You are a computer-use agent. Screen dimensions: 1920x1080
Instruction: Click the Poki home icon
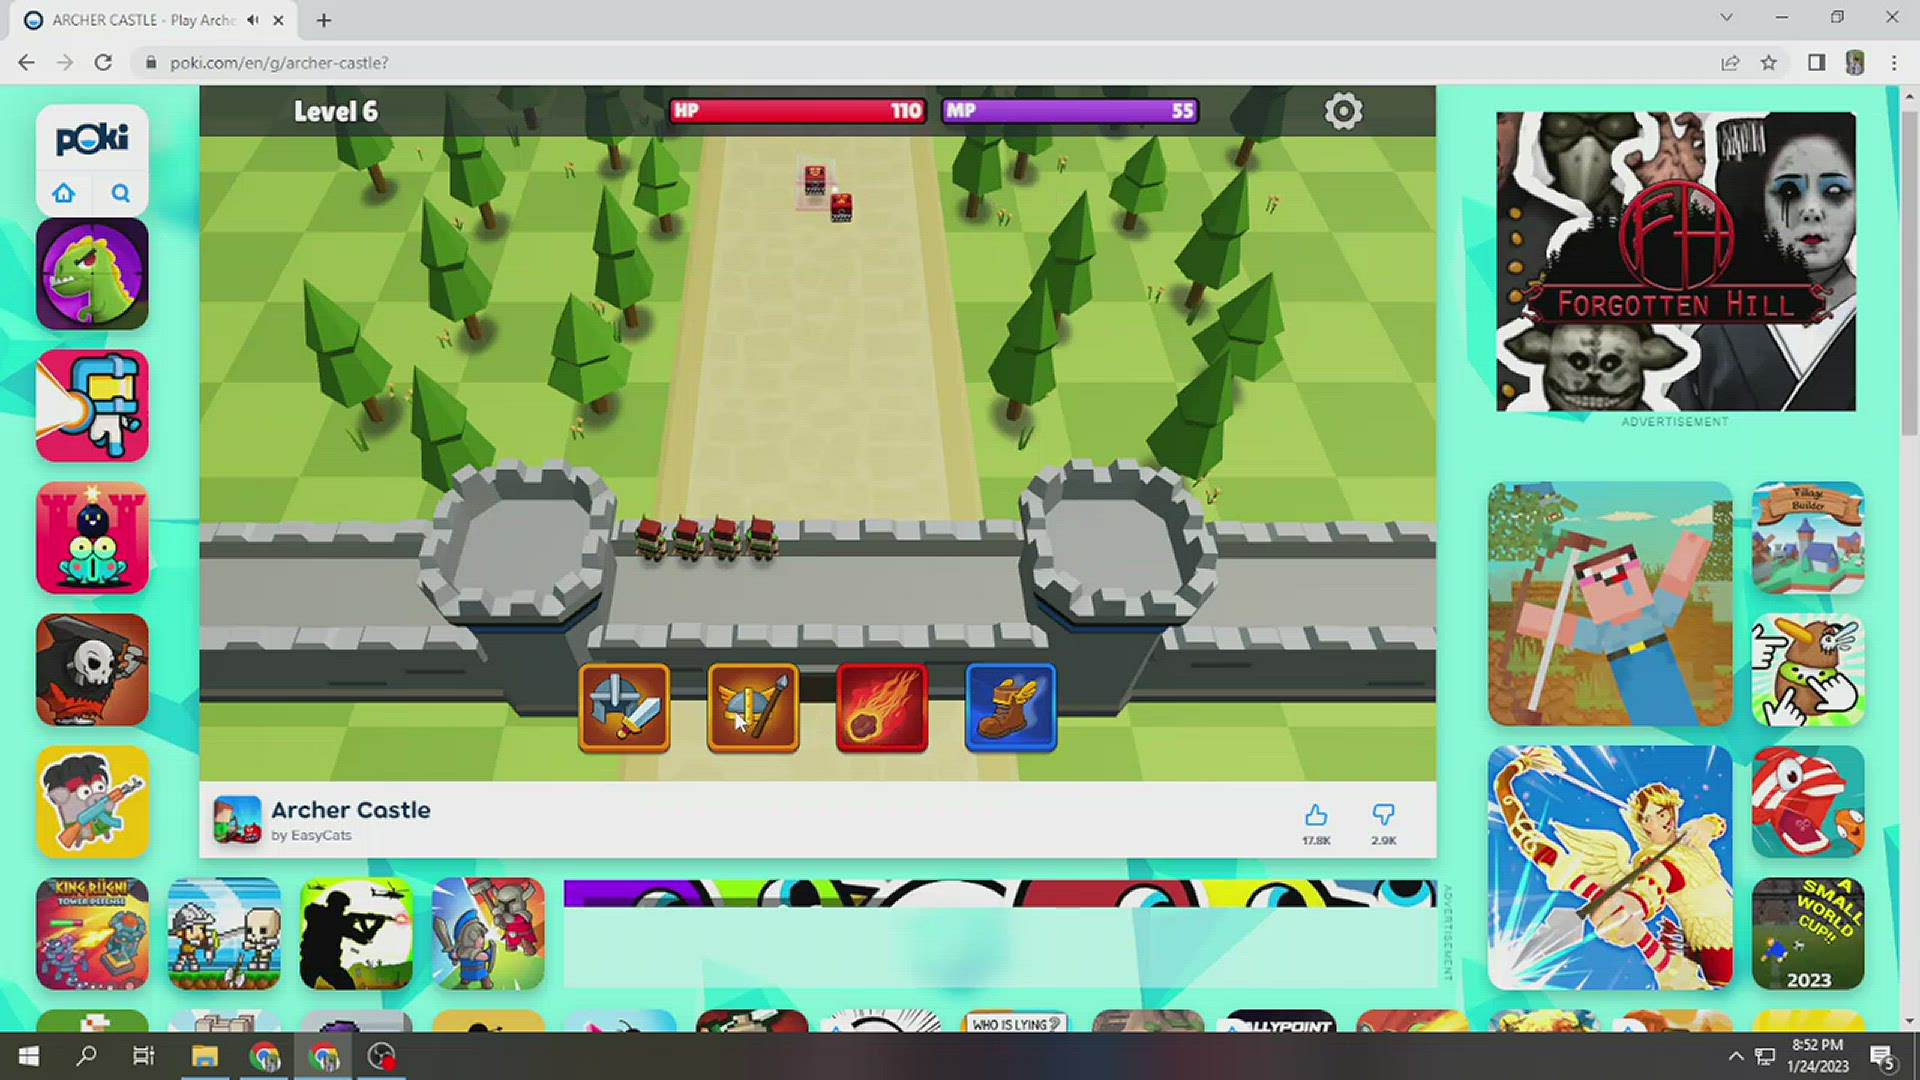64,193
